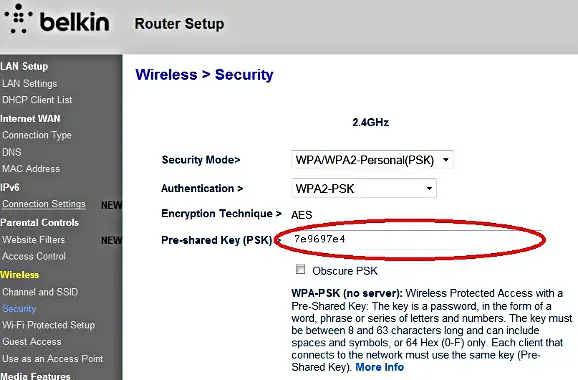Go to Guest Access settings
The width and height of the screenshot is (578, 380).
coord(31,342)
